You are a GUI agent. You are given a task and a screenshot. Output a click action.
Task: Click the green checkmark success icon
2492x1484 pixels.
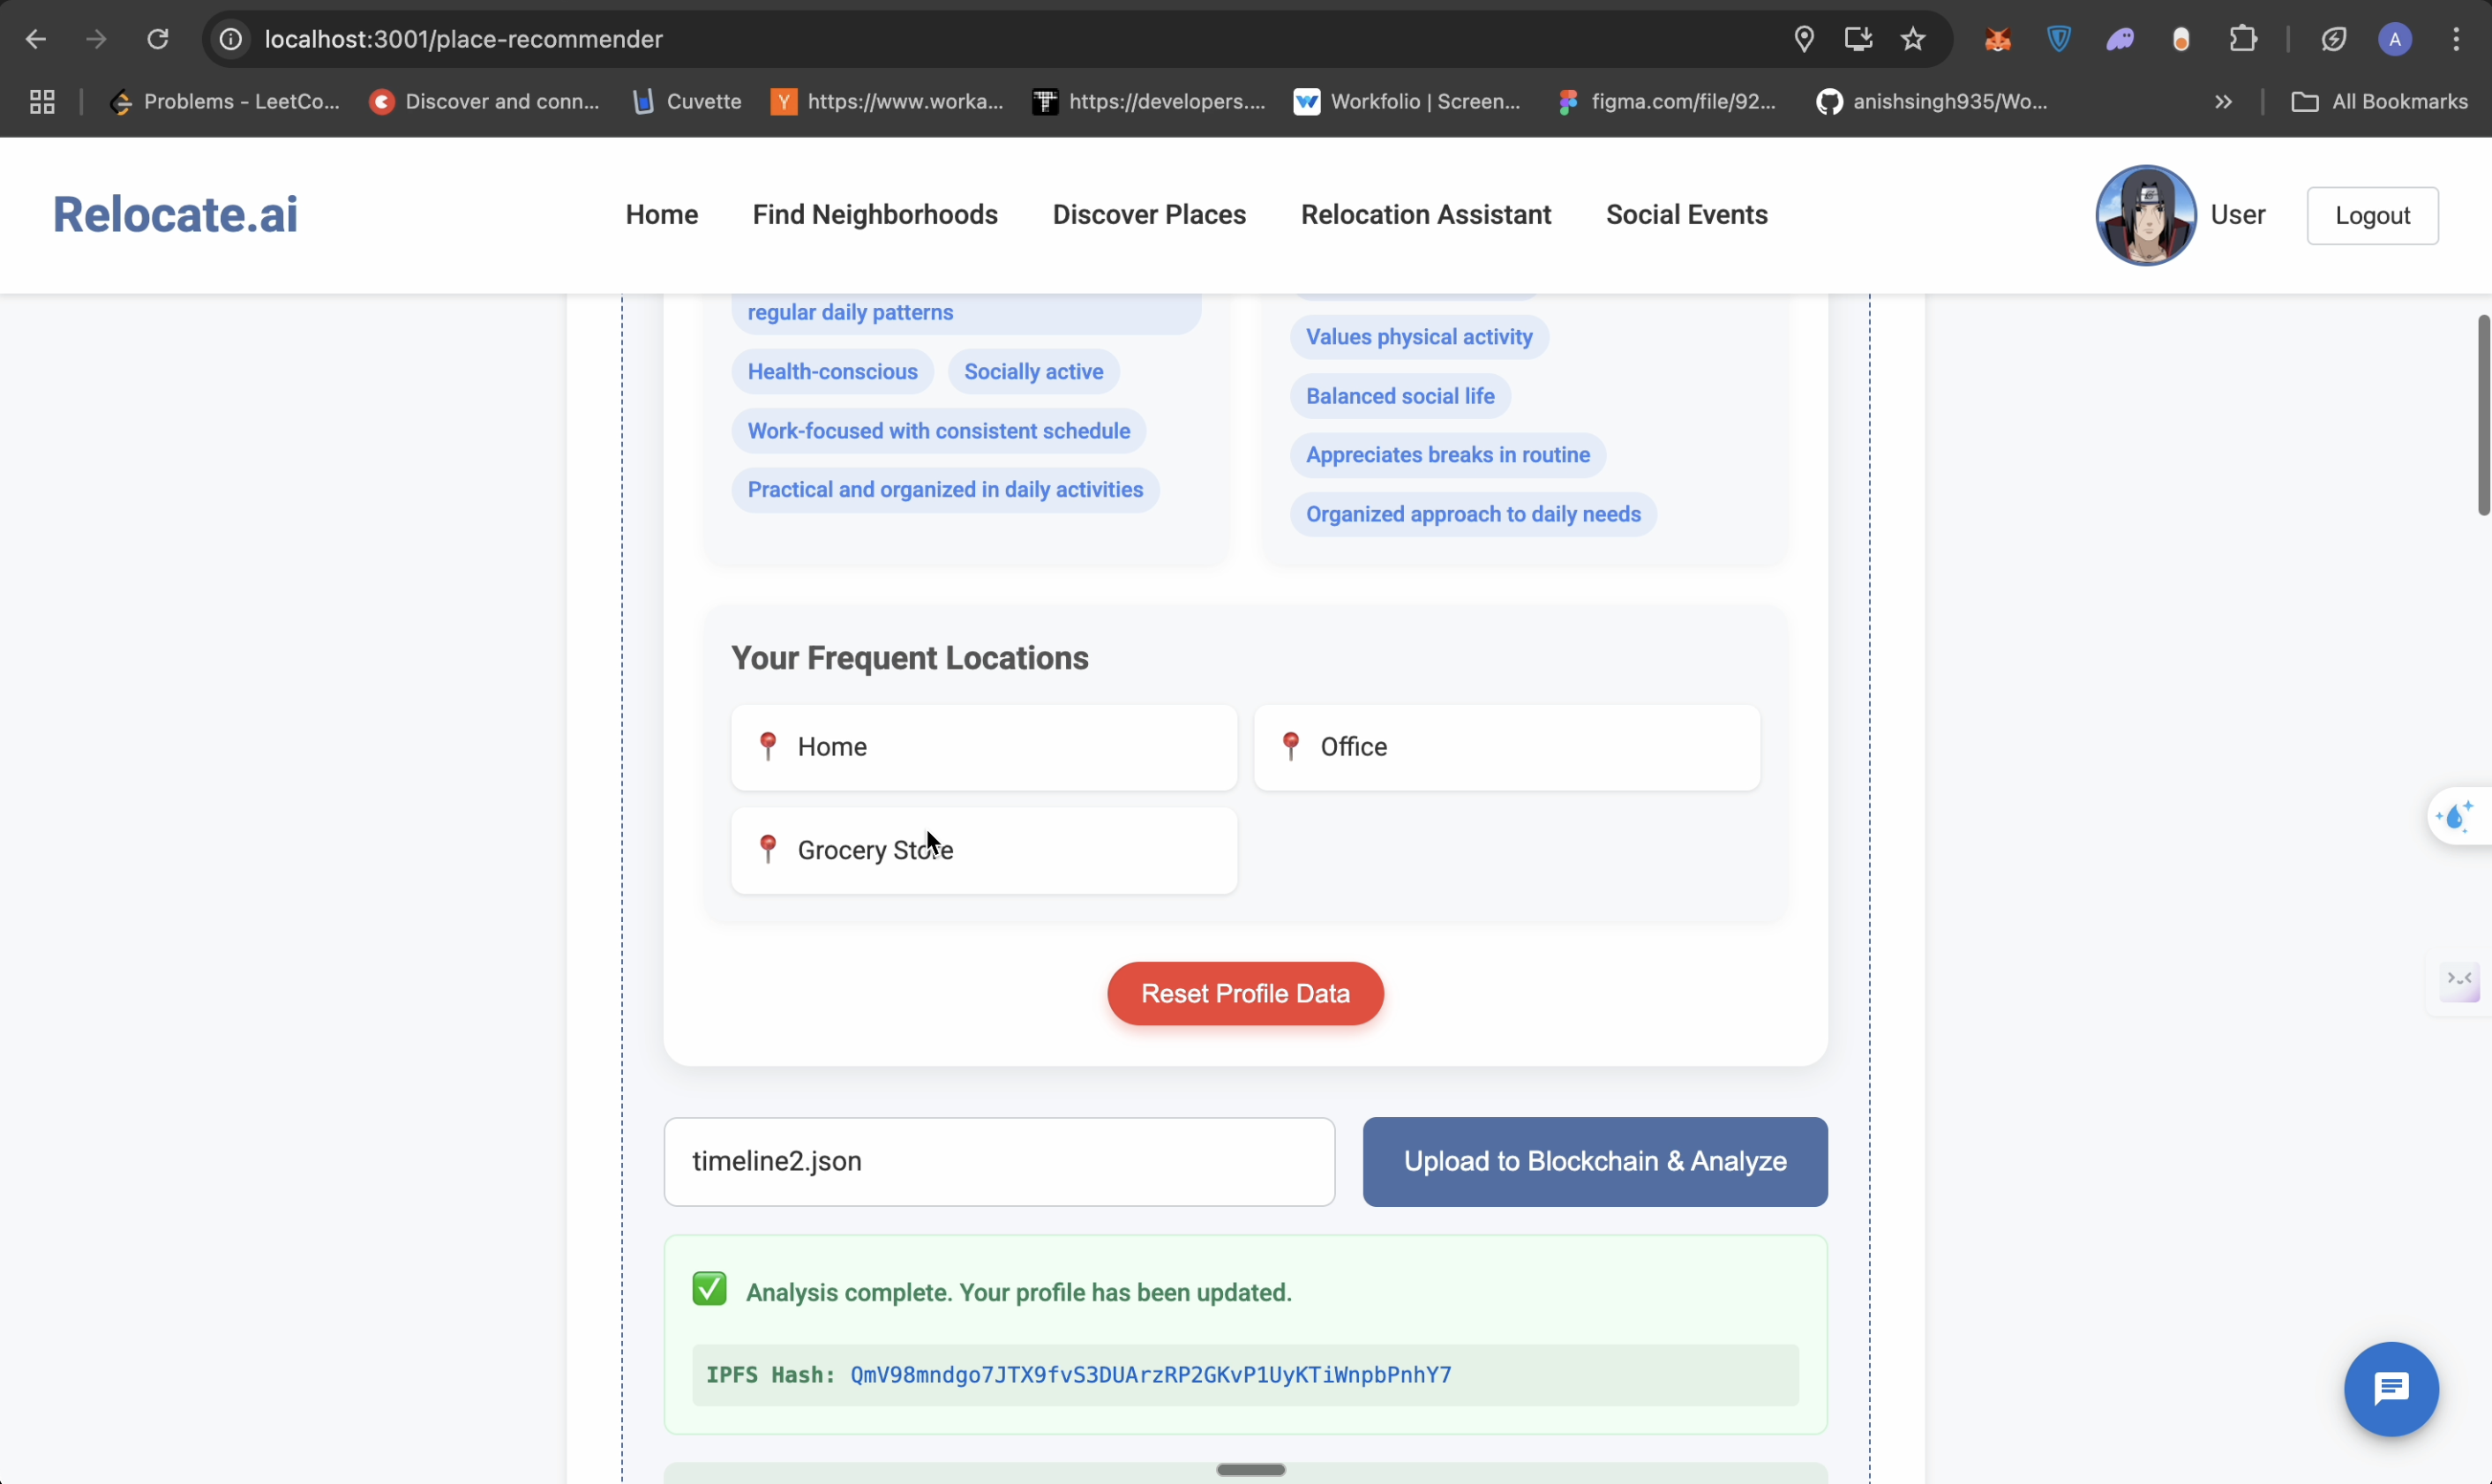pos(709,1290)
